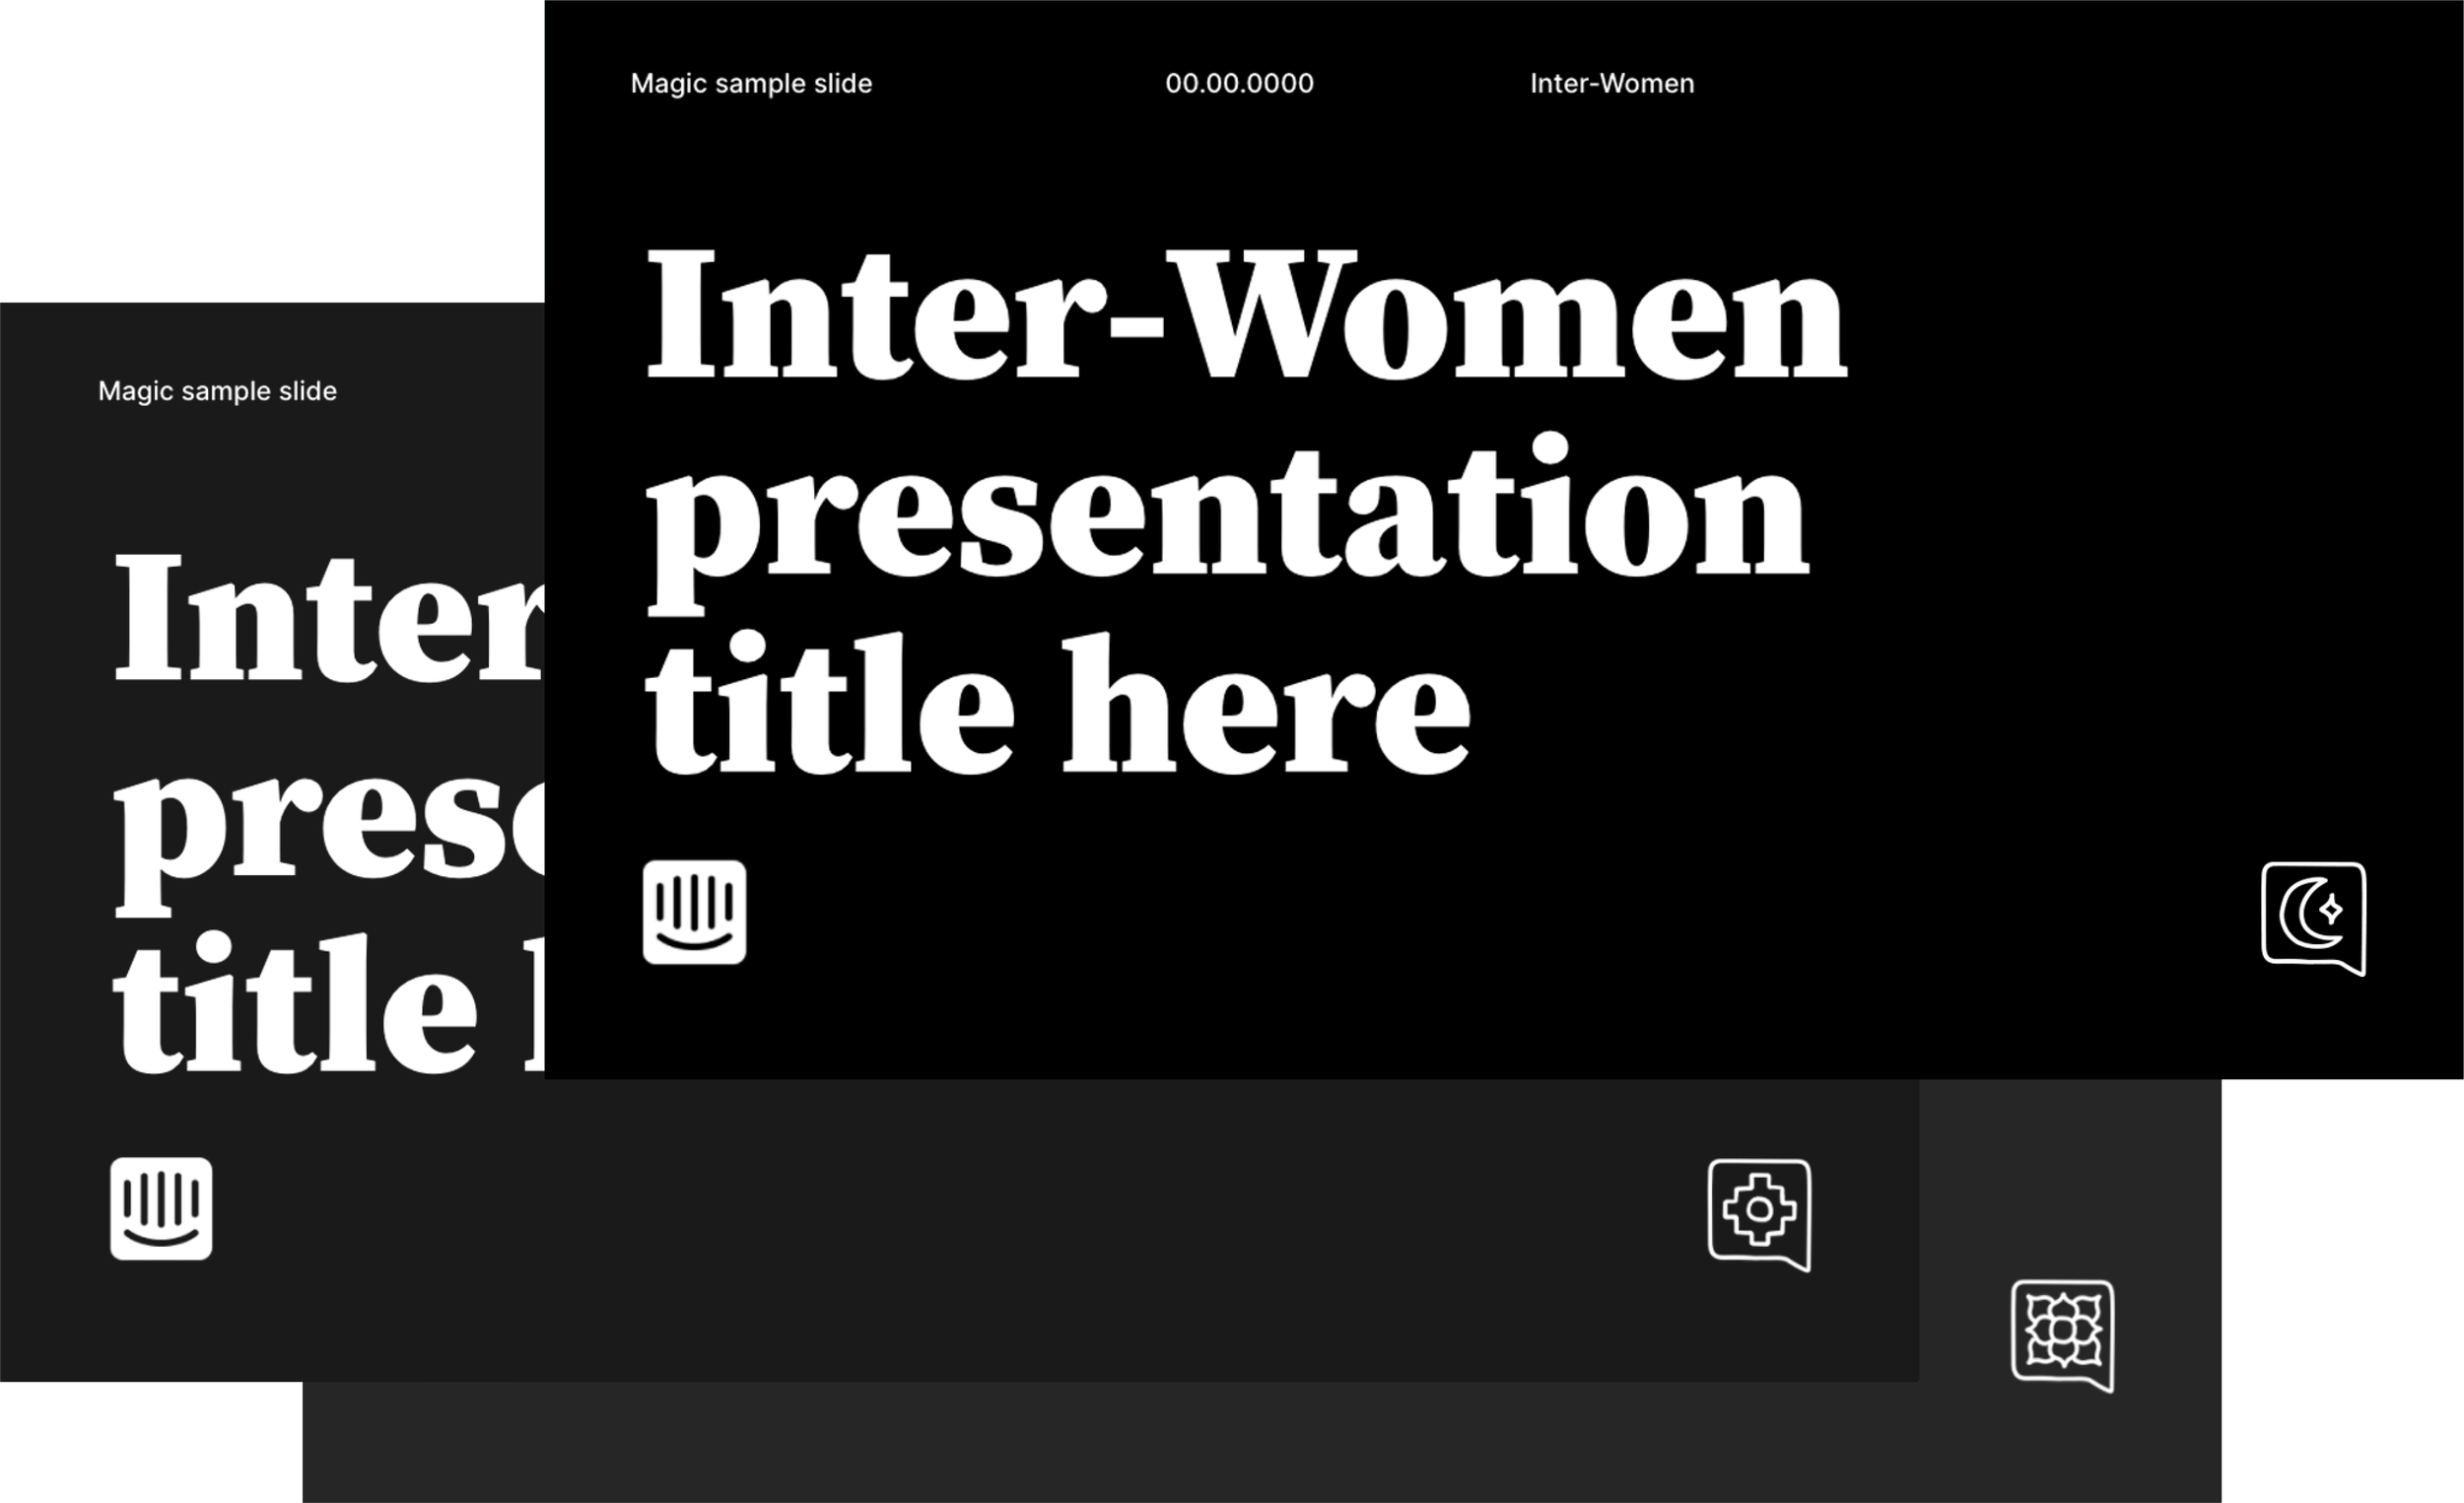This screenshot has width=2464, height=1503.
Task: Click the flower pattern speech-bubble icon
Action: point(2062,1334)
